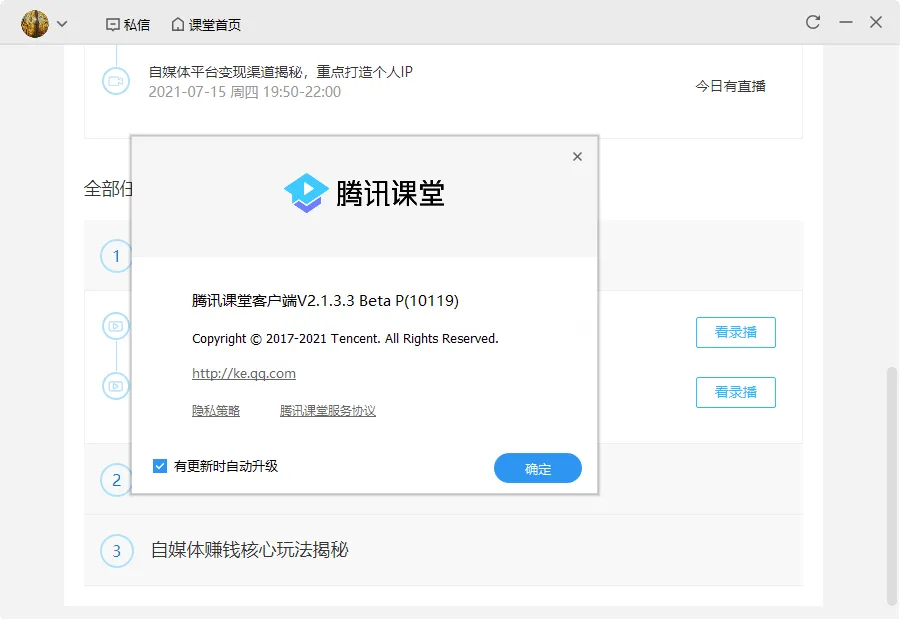Expand chapter number 2 circle
The height and width of the screenshot is (620, 900).
[x=116, y=480]
